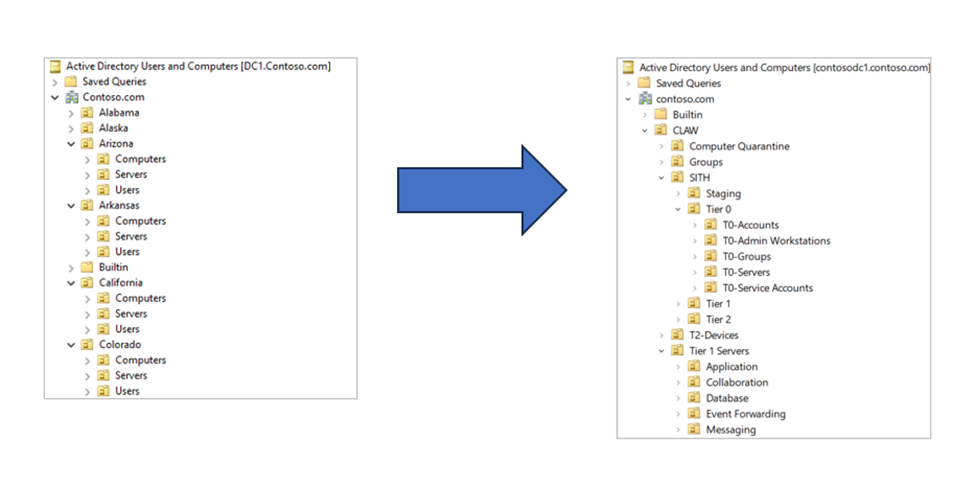Viewport: 975px width, 488px height.
Task: Expand Computers node under Arizona
Action: point(87,160)
